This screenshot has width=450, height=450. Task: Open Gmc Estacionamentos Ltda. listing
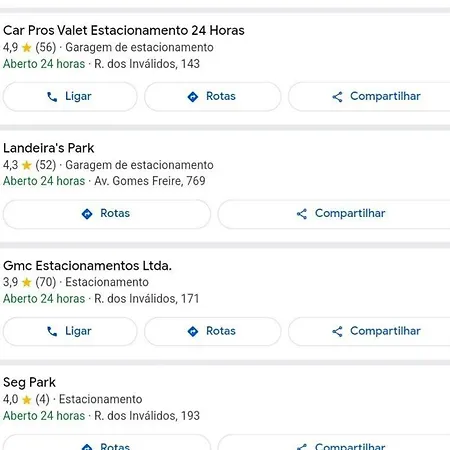click(x=87, y=266)
